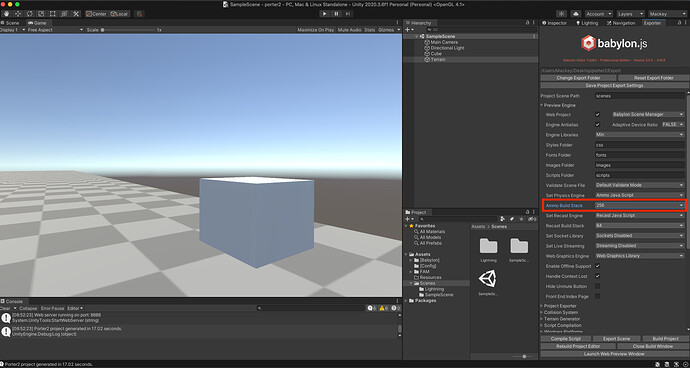Select the Rect transform tool
This screenshot has width=690, height=368.
coord(52,14)
